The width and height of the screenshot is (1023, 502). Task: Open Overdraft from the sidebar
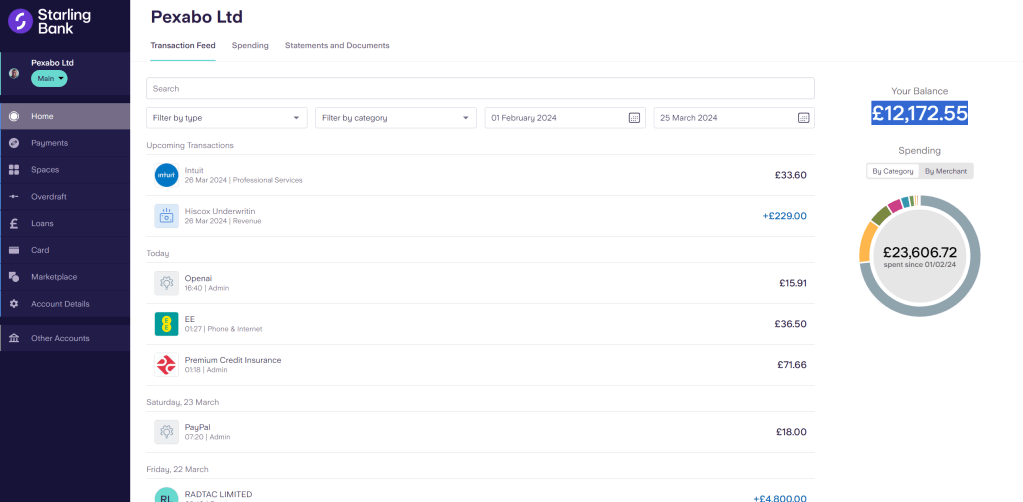65,196
